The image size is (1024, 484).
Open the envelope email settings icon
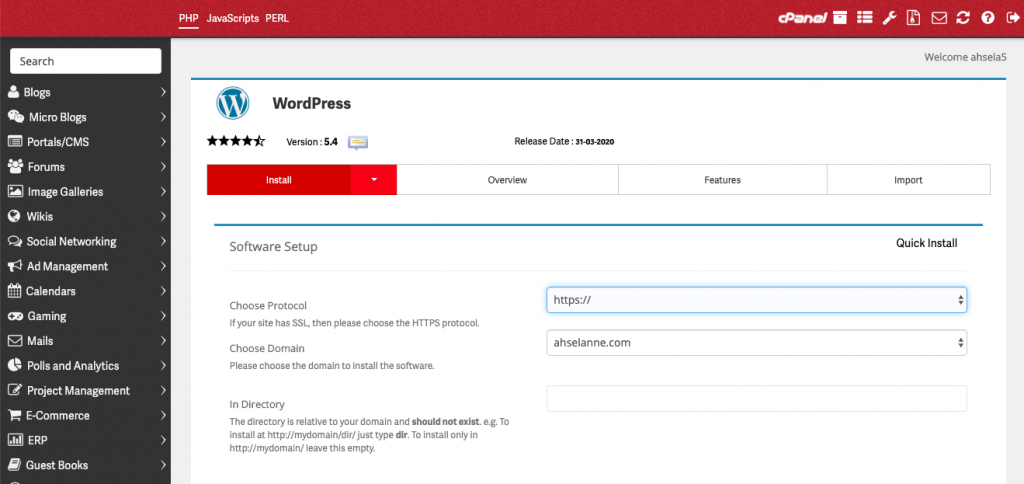(939, 18)
